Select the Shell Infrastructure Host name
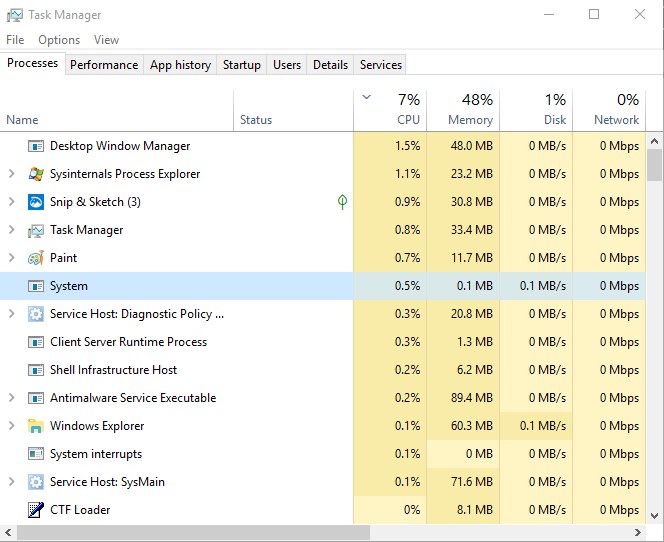This screenshot has width=664, height=542. 113,370
